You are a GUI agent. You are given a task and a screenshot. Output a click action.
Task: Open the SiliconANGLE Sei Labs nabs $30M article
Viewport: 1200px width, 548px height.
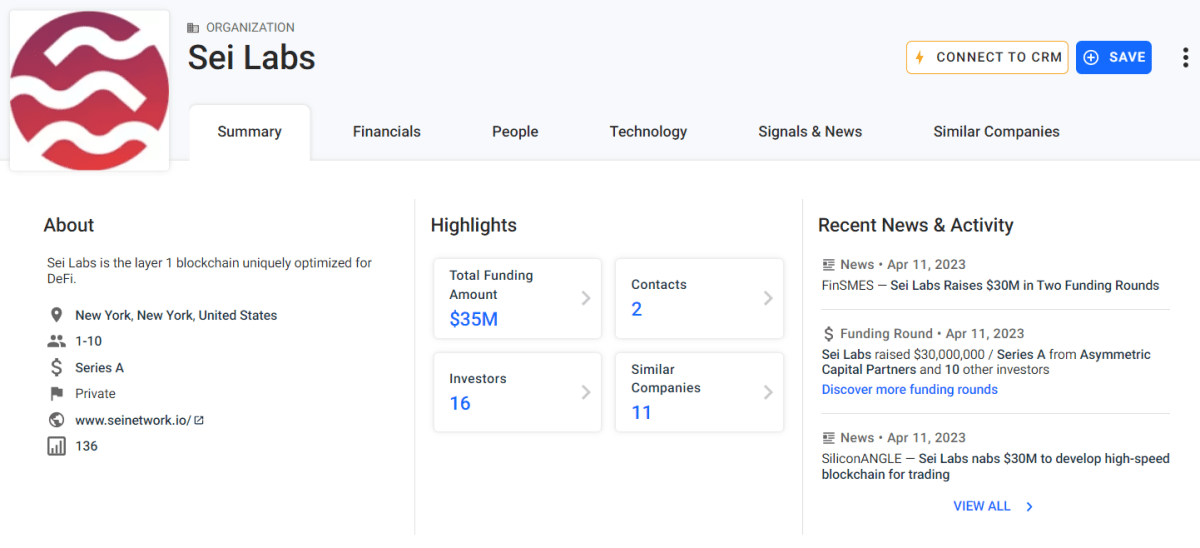coord(995,467)
